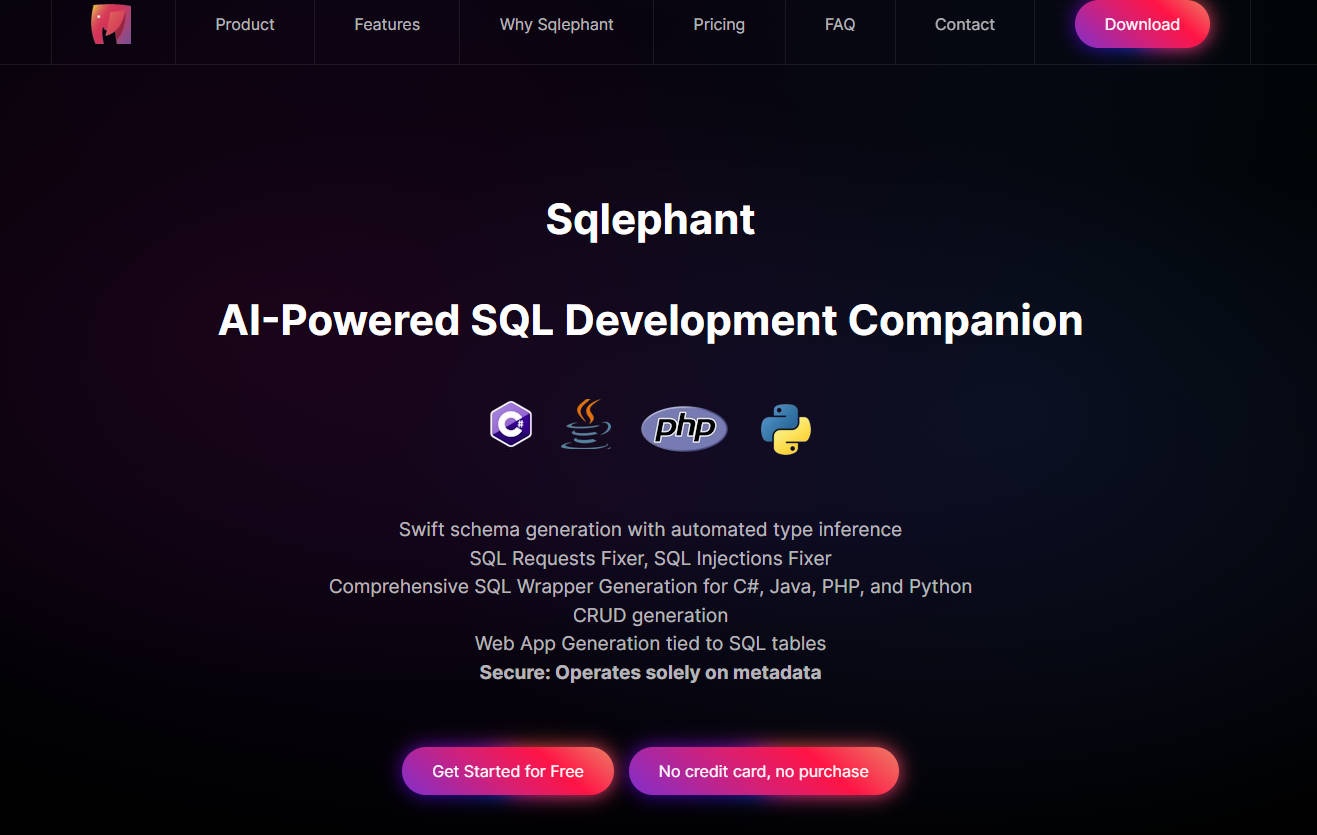Click the Secure: Operates solely on metadata text
This screenshot has width=1317, height=835.
(650, 672)
